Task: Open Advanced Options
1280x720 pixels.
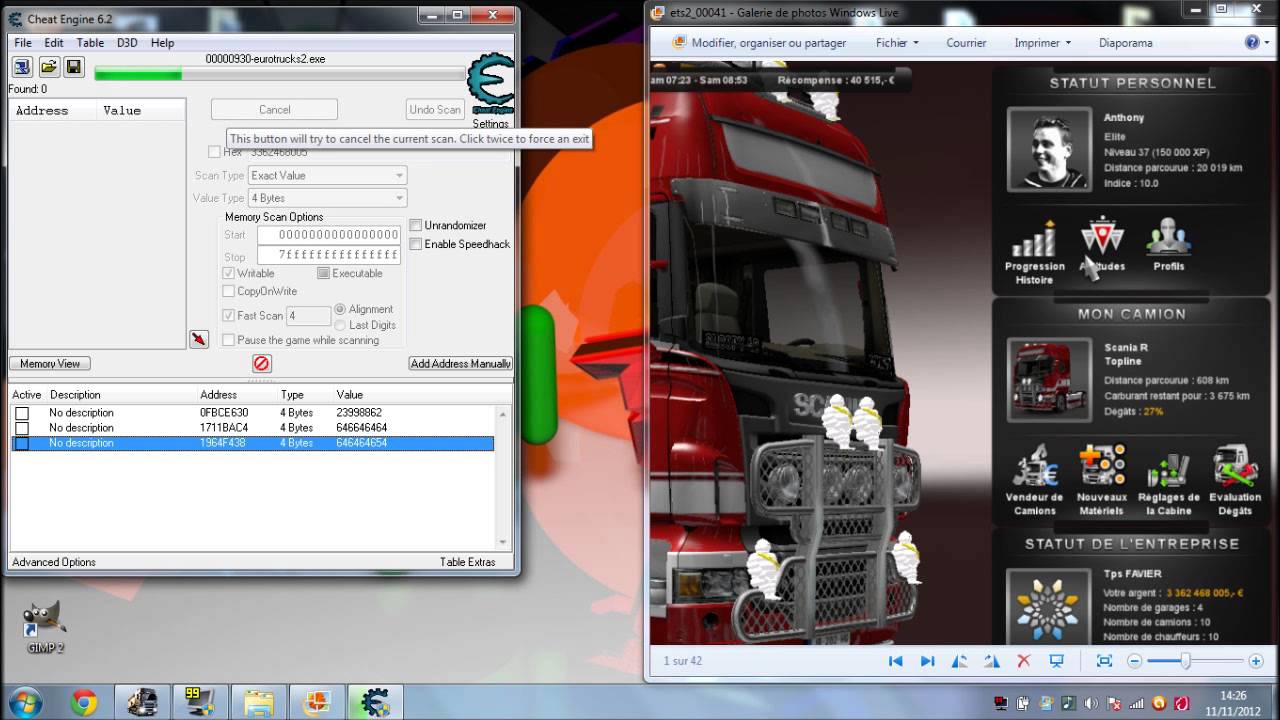Action: tap(54, 562)
